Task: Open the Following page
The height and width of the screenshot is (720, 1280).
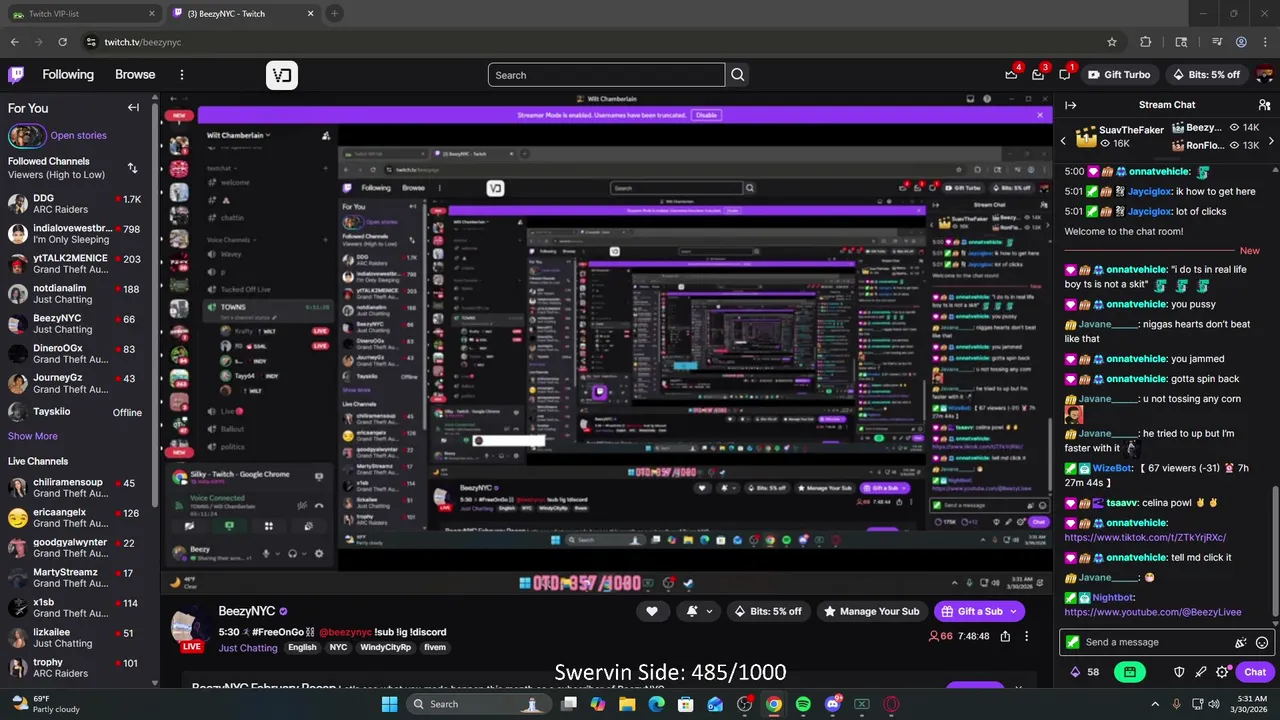Action: [68, 75]
